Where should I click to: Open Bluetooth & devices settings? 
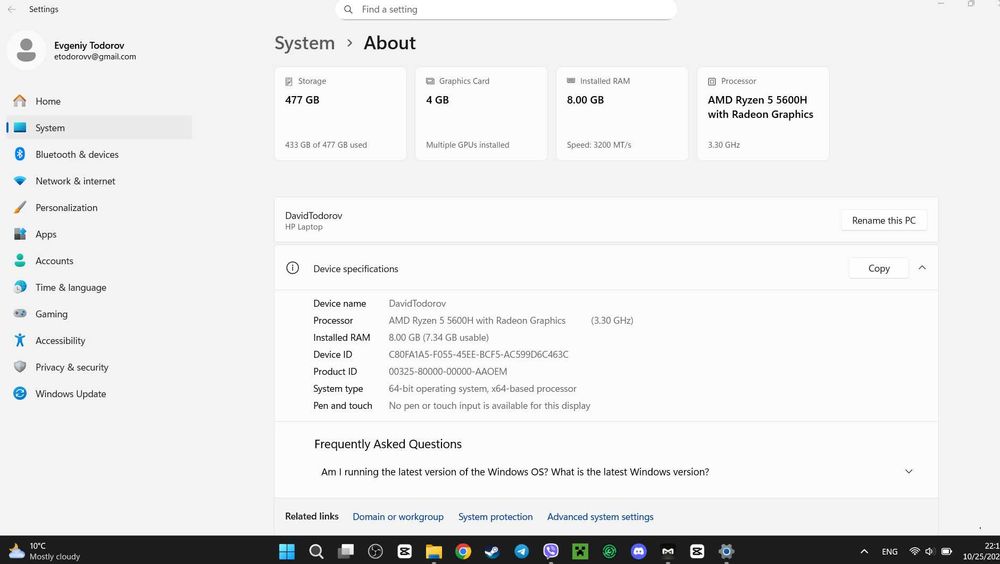pyautogui.click(x=99, y=154)
